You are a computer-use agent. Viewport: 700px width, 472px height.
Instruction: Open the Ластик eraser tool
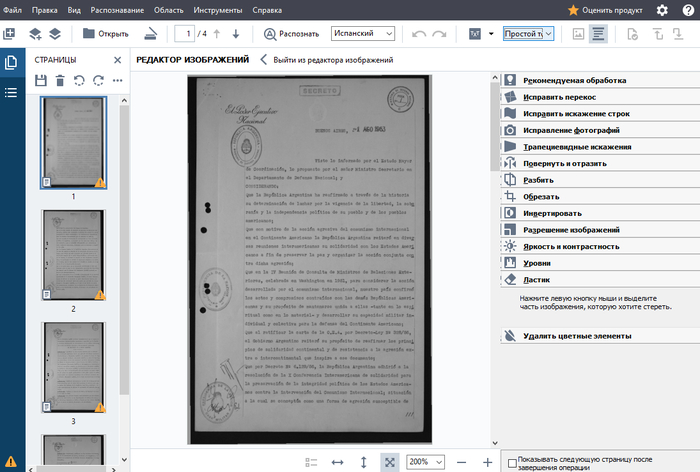(536, 279)
